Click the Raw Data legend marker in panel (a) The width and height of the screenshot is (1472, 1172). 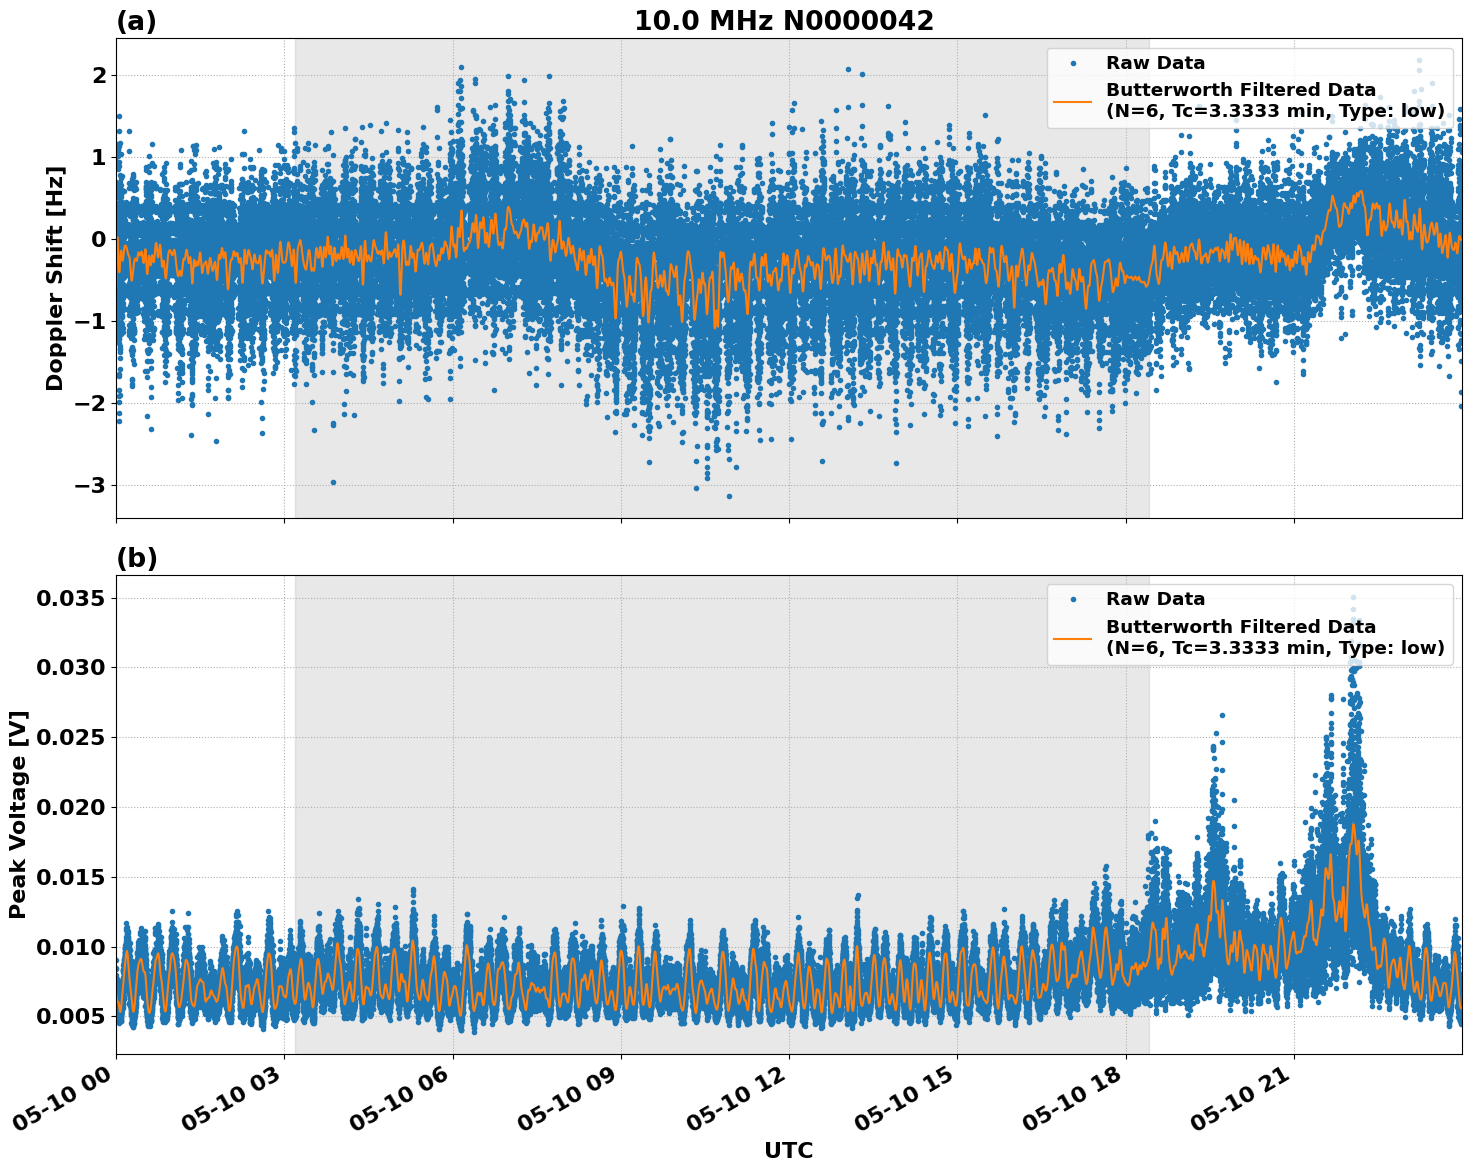coord(1072,61)
